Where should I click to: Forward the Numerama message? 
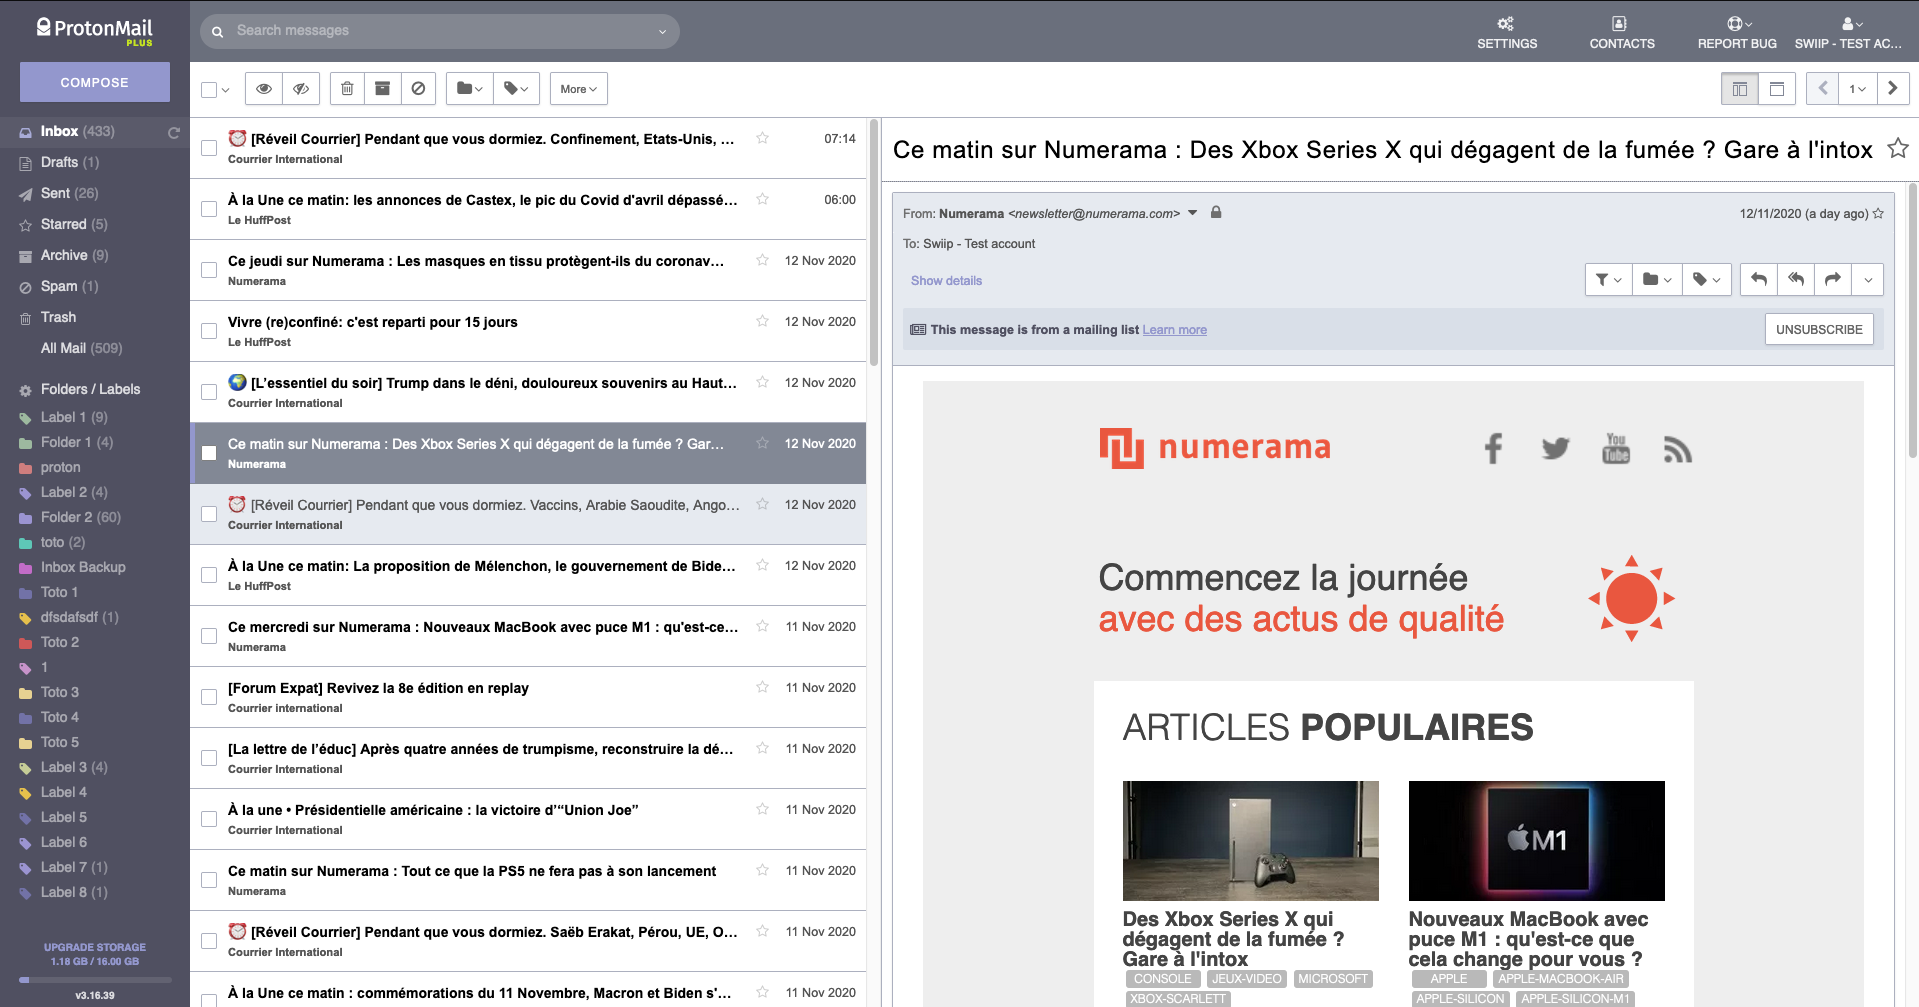1833,280
